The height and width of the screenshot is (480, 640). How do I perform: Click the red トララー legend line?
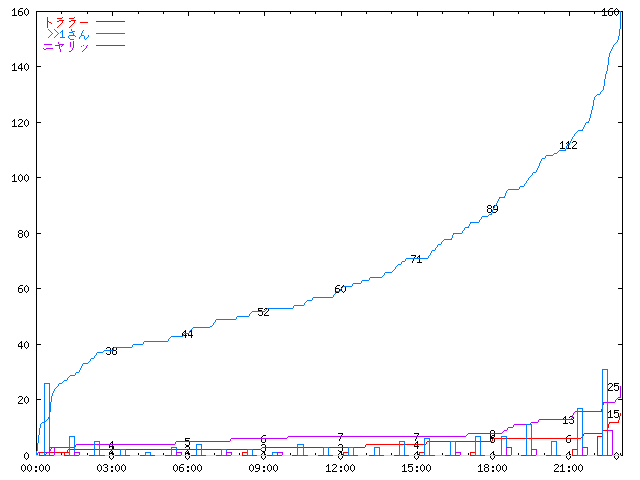point(110,21)
